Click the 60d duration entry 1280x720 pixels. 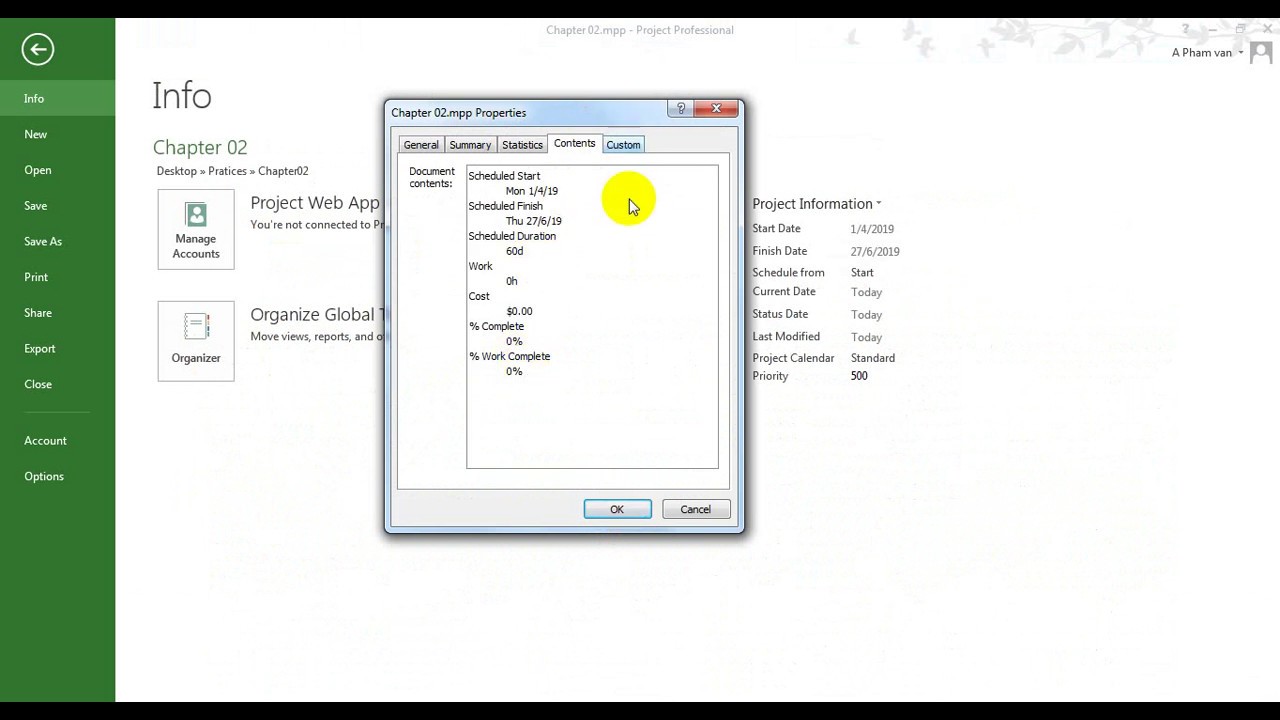[515, 251]
